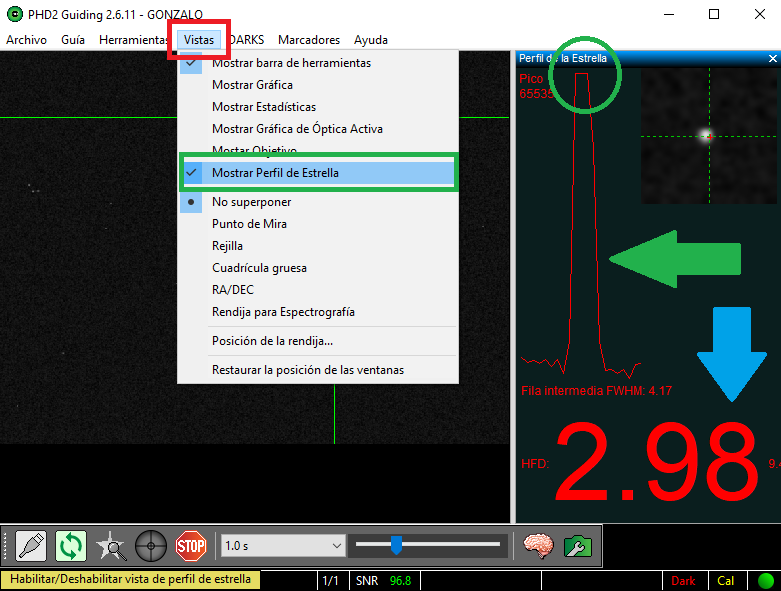Image resolution: width=781 pixels, height=591 pixels.
Task: Click the SNR 96.8 status field
Action: click(383, 581)
